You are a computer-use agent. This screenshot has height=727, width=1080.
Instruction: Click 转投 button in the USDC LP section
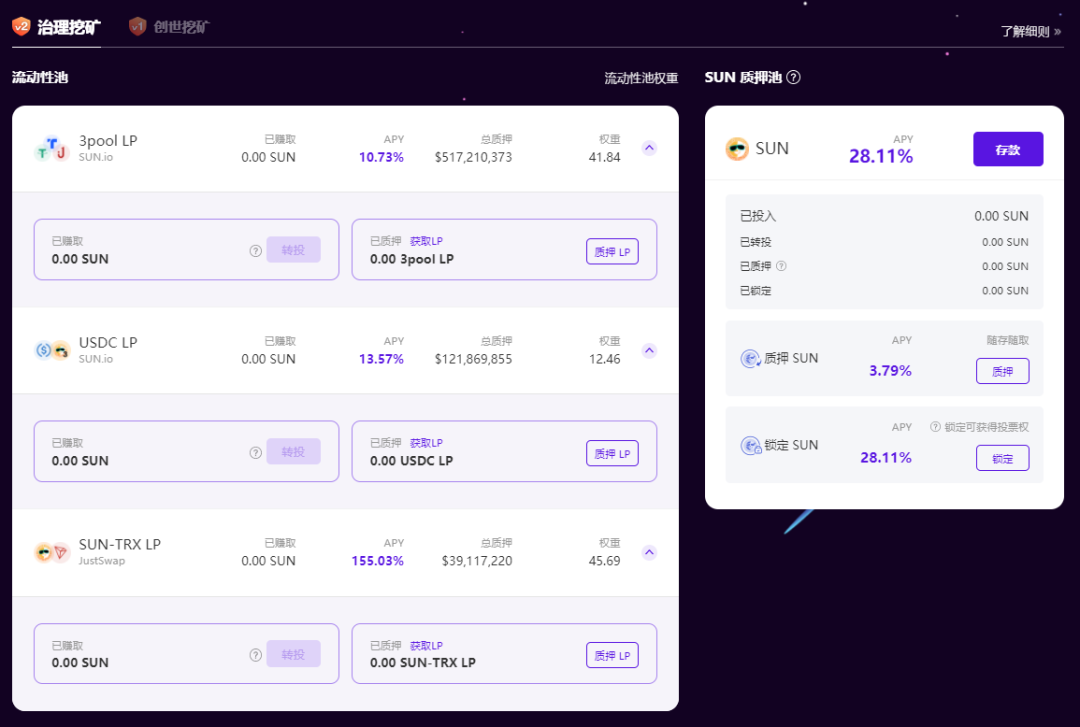293,452
